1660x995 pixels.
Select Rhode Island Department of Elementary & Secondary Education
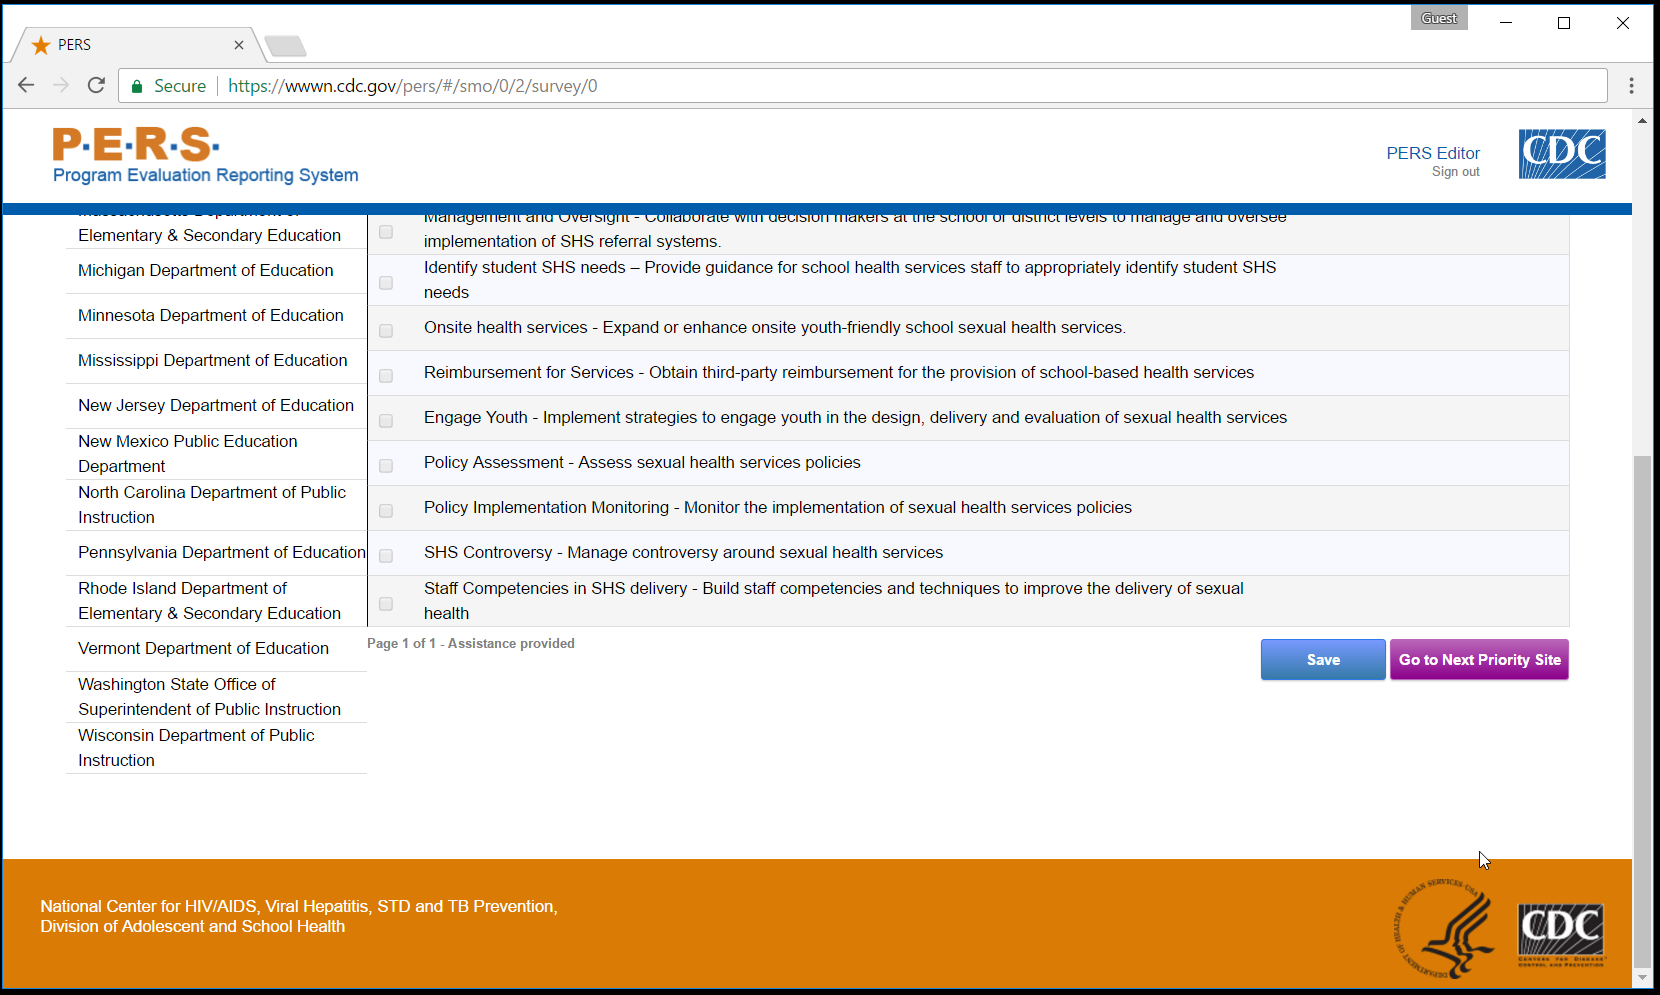[x=216, y=601]
